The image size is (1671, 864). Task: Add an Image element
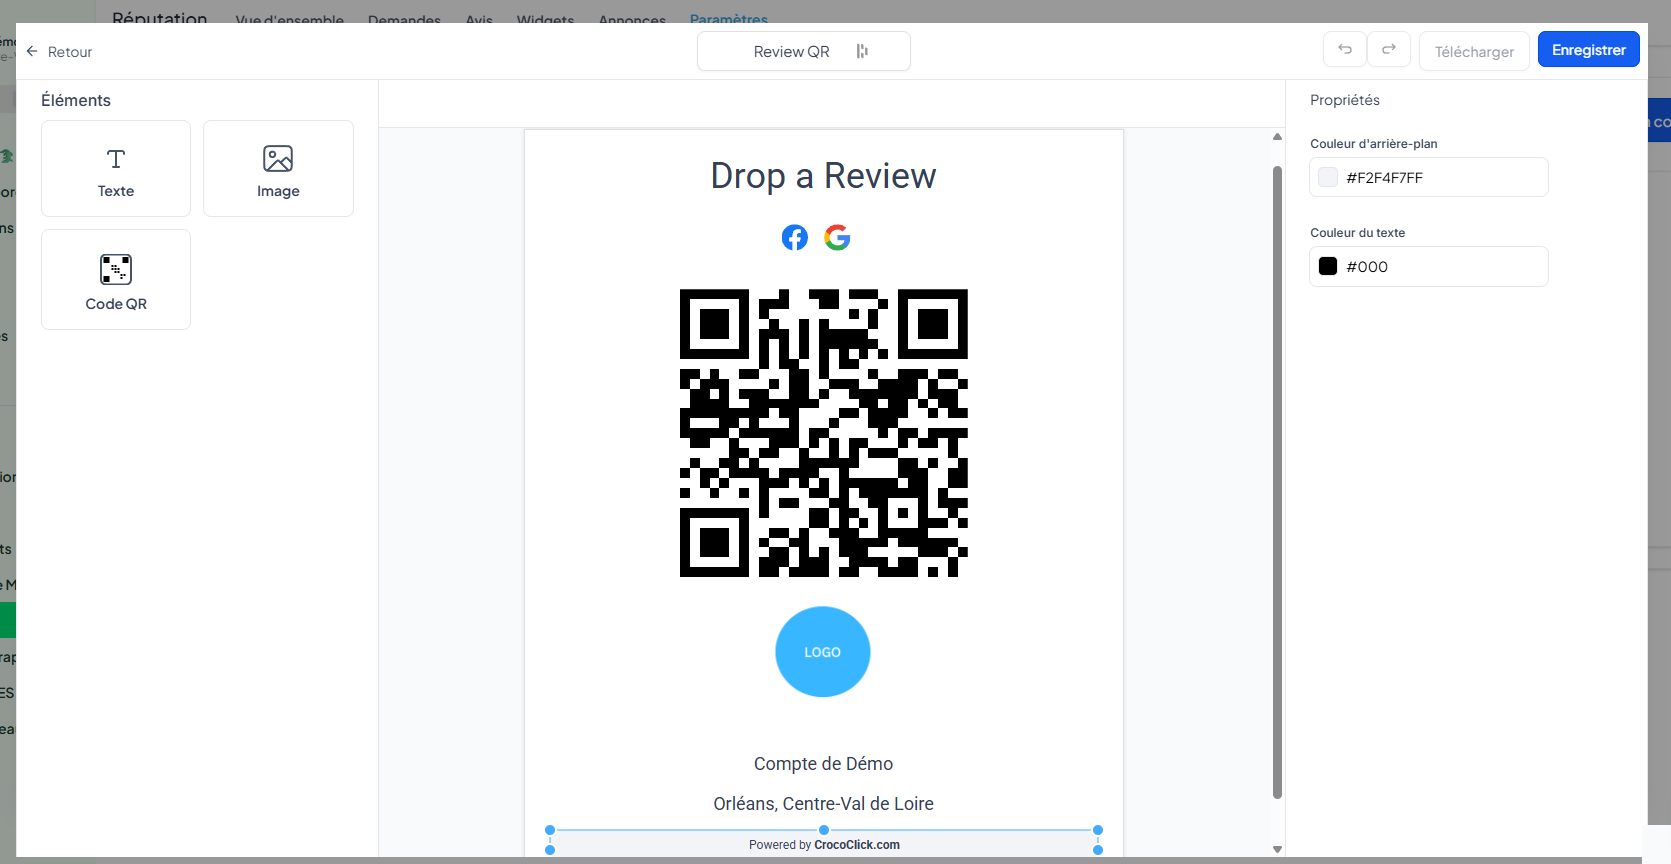[278, 168]
